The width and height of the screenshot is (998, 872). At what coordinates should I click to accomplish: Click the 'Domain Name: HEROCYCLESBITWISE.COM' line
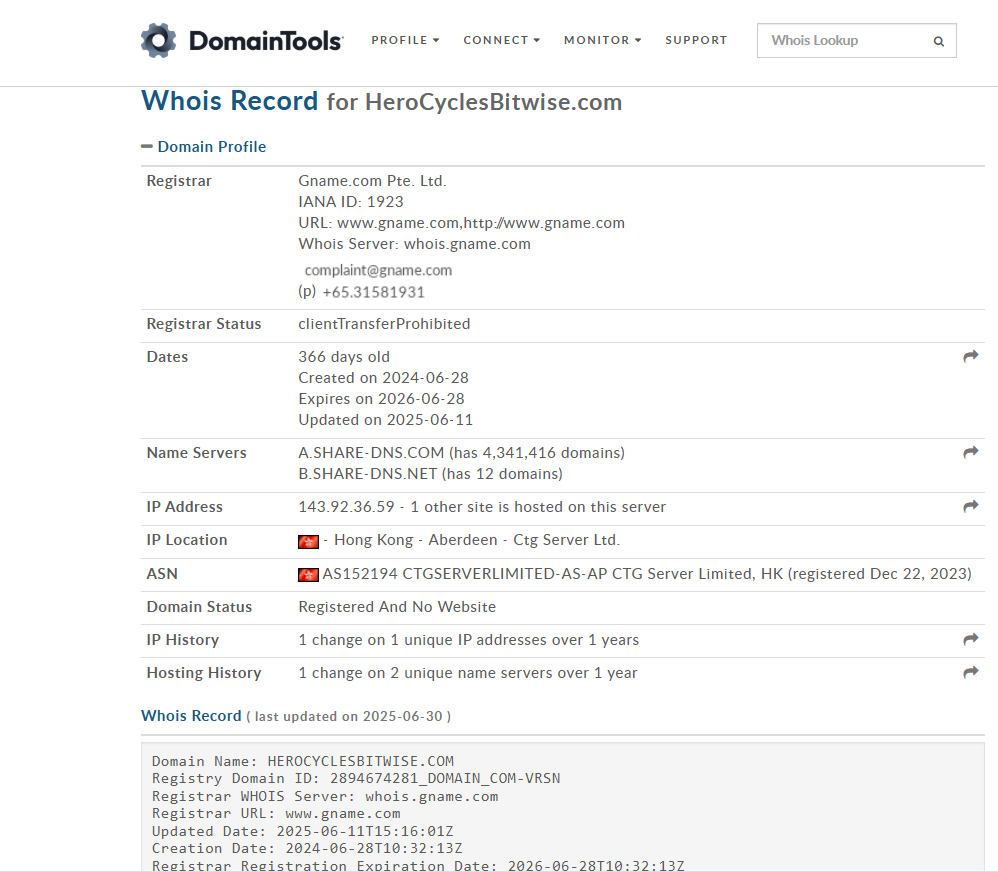point(303,761)
